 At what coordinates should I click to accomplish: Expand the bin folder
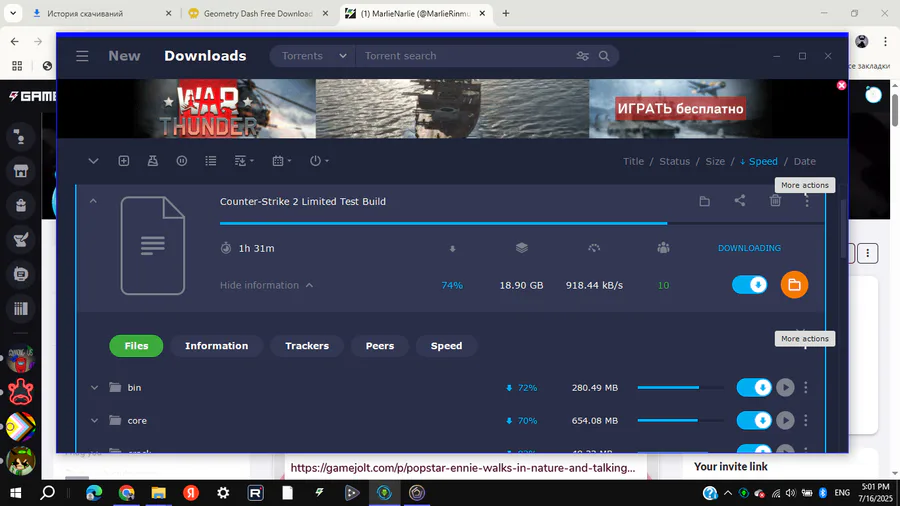94,388
